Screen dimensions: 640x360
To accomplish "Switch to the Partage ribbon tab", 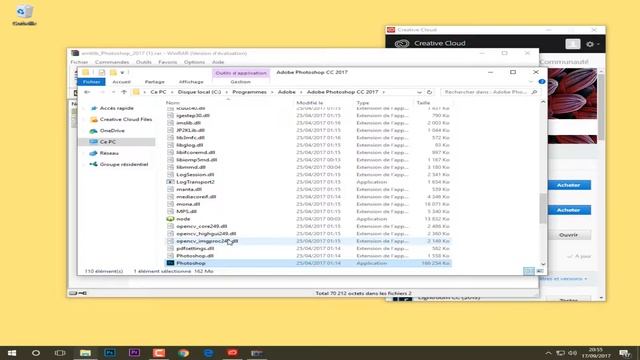I will pyautogui.click(x=155, y=82).
